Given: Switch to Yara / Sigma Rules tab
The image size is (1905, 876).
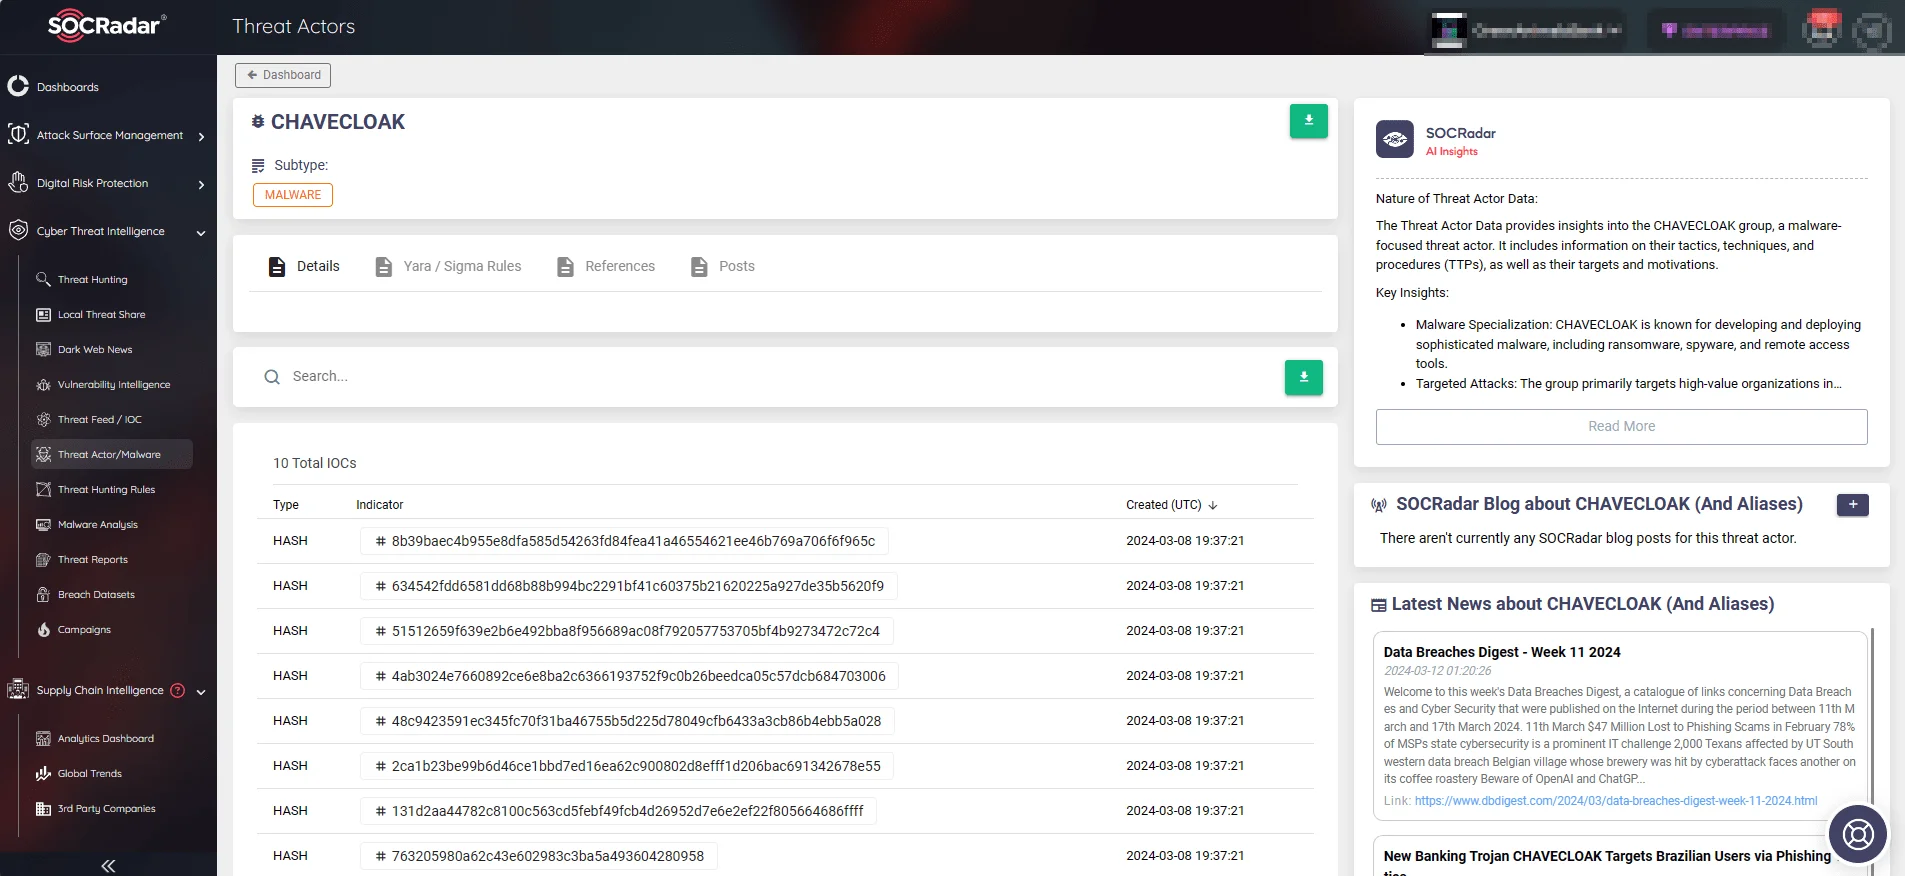Looking at the screenshot, I should click(x=448, y=266).
